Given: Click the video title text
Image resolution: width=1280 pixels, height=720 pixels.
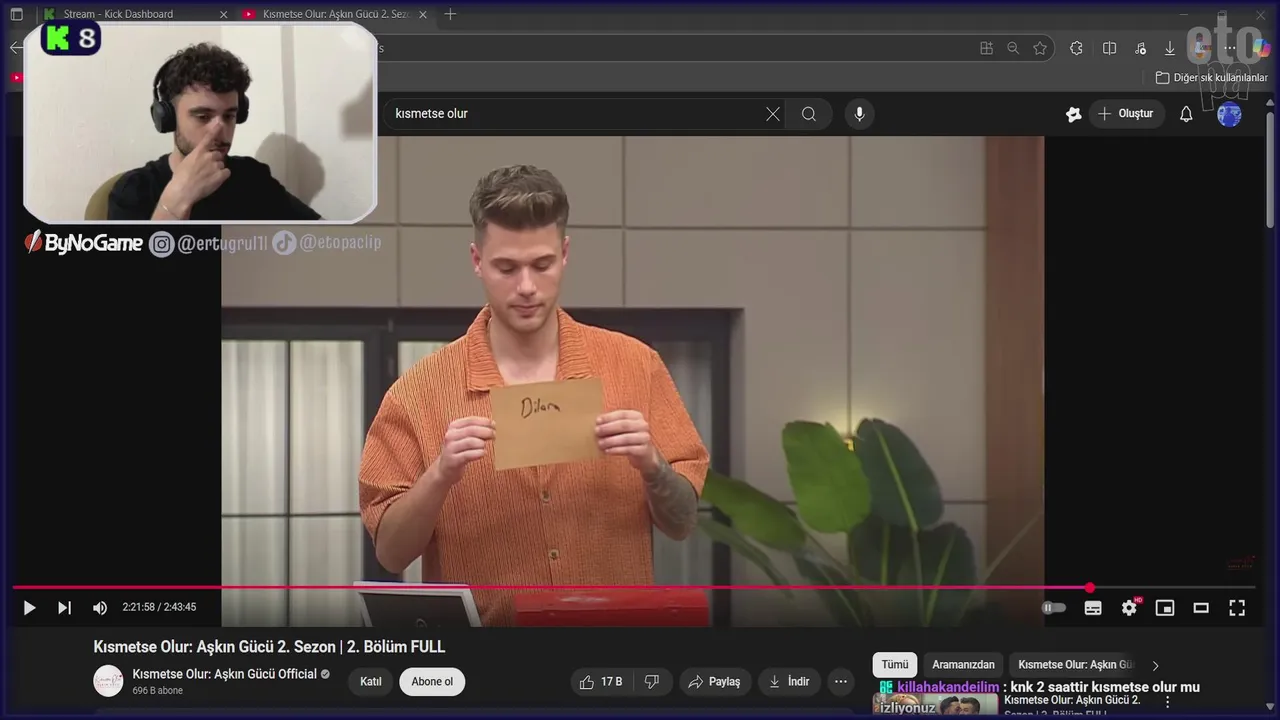Looking at the screenshot, I should pyautogui.click(x=269, y=647).
